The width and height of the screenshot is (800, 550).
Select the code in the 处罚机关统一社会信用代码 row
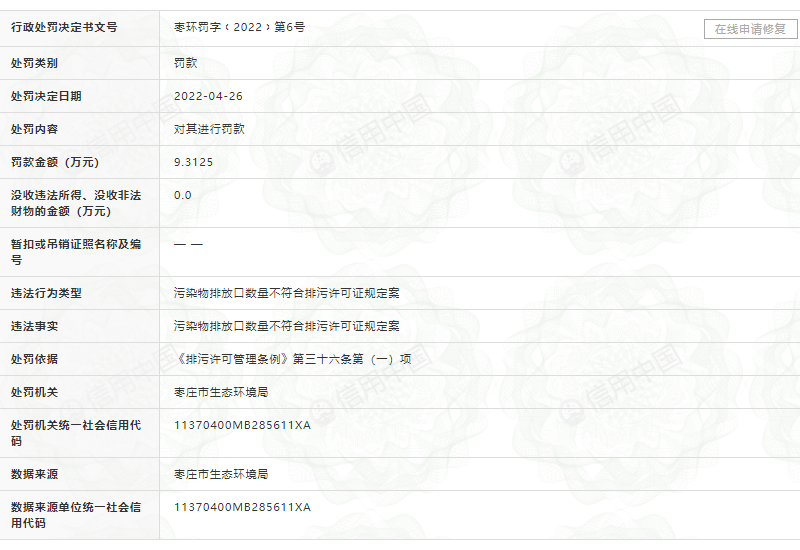tap(242, 426)
